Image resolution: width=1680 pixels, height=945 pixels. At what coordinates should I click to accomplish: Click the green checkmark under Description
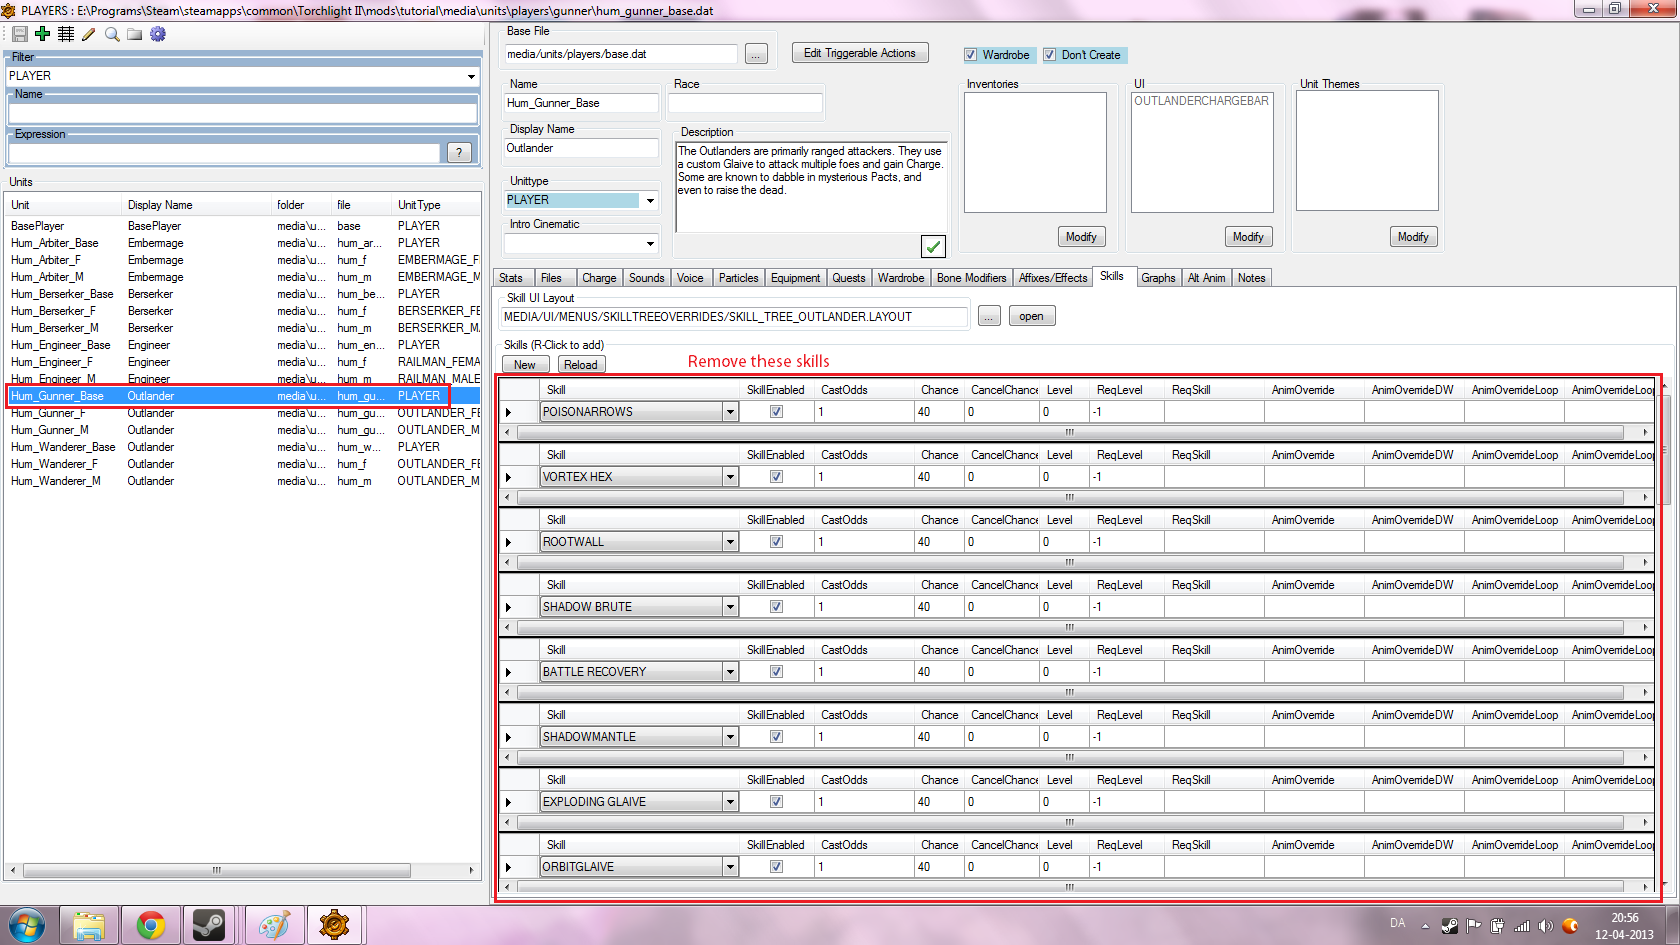click(x=933, y=246)
